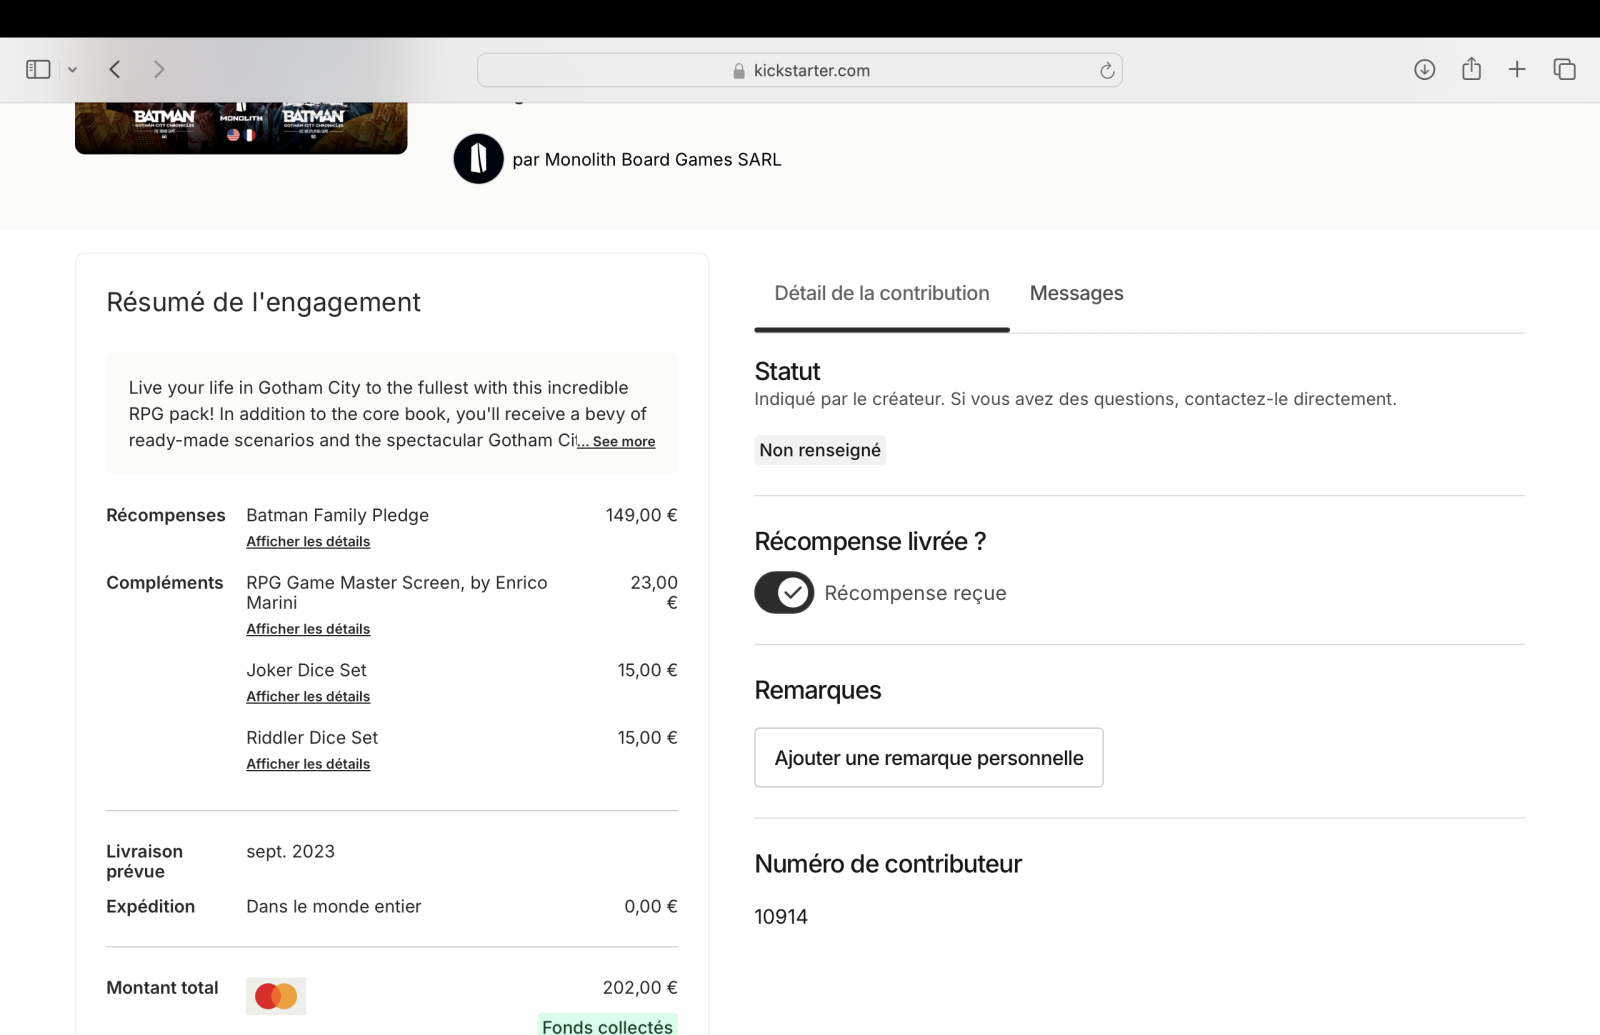Toggle the Récompense reçue switch
The height and width of the screenshot is (1035, 1600).
784,593
